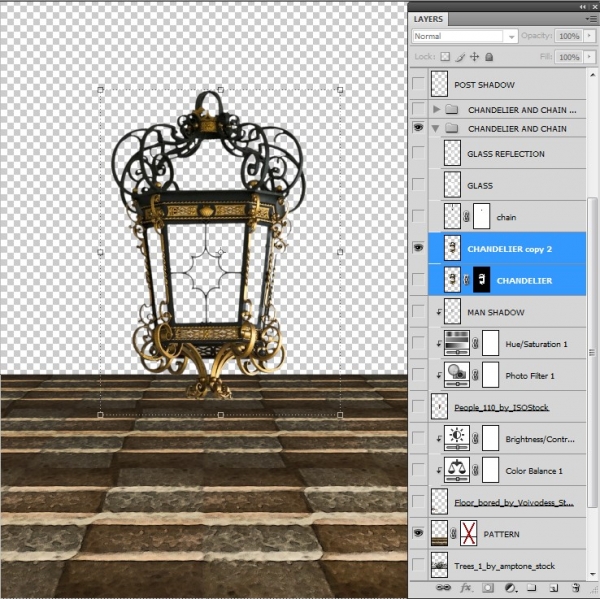Click the link layers icon at panel bottom
The image size is (600, 599).
[443, 588]
